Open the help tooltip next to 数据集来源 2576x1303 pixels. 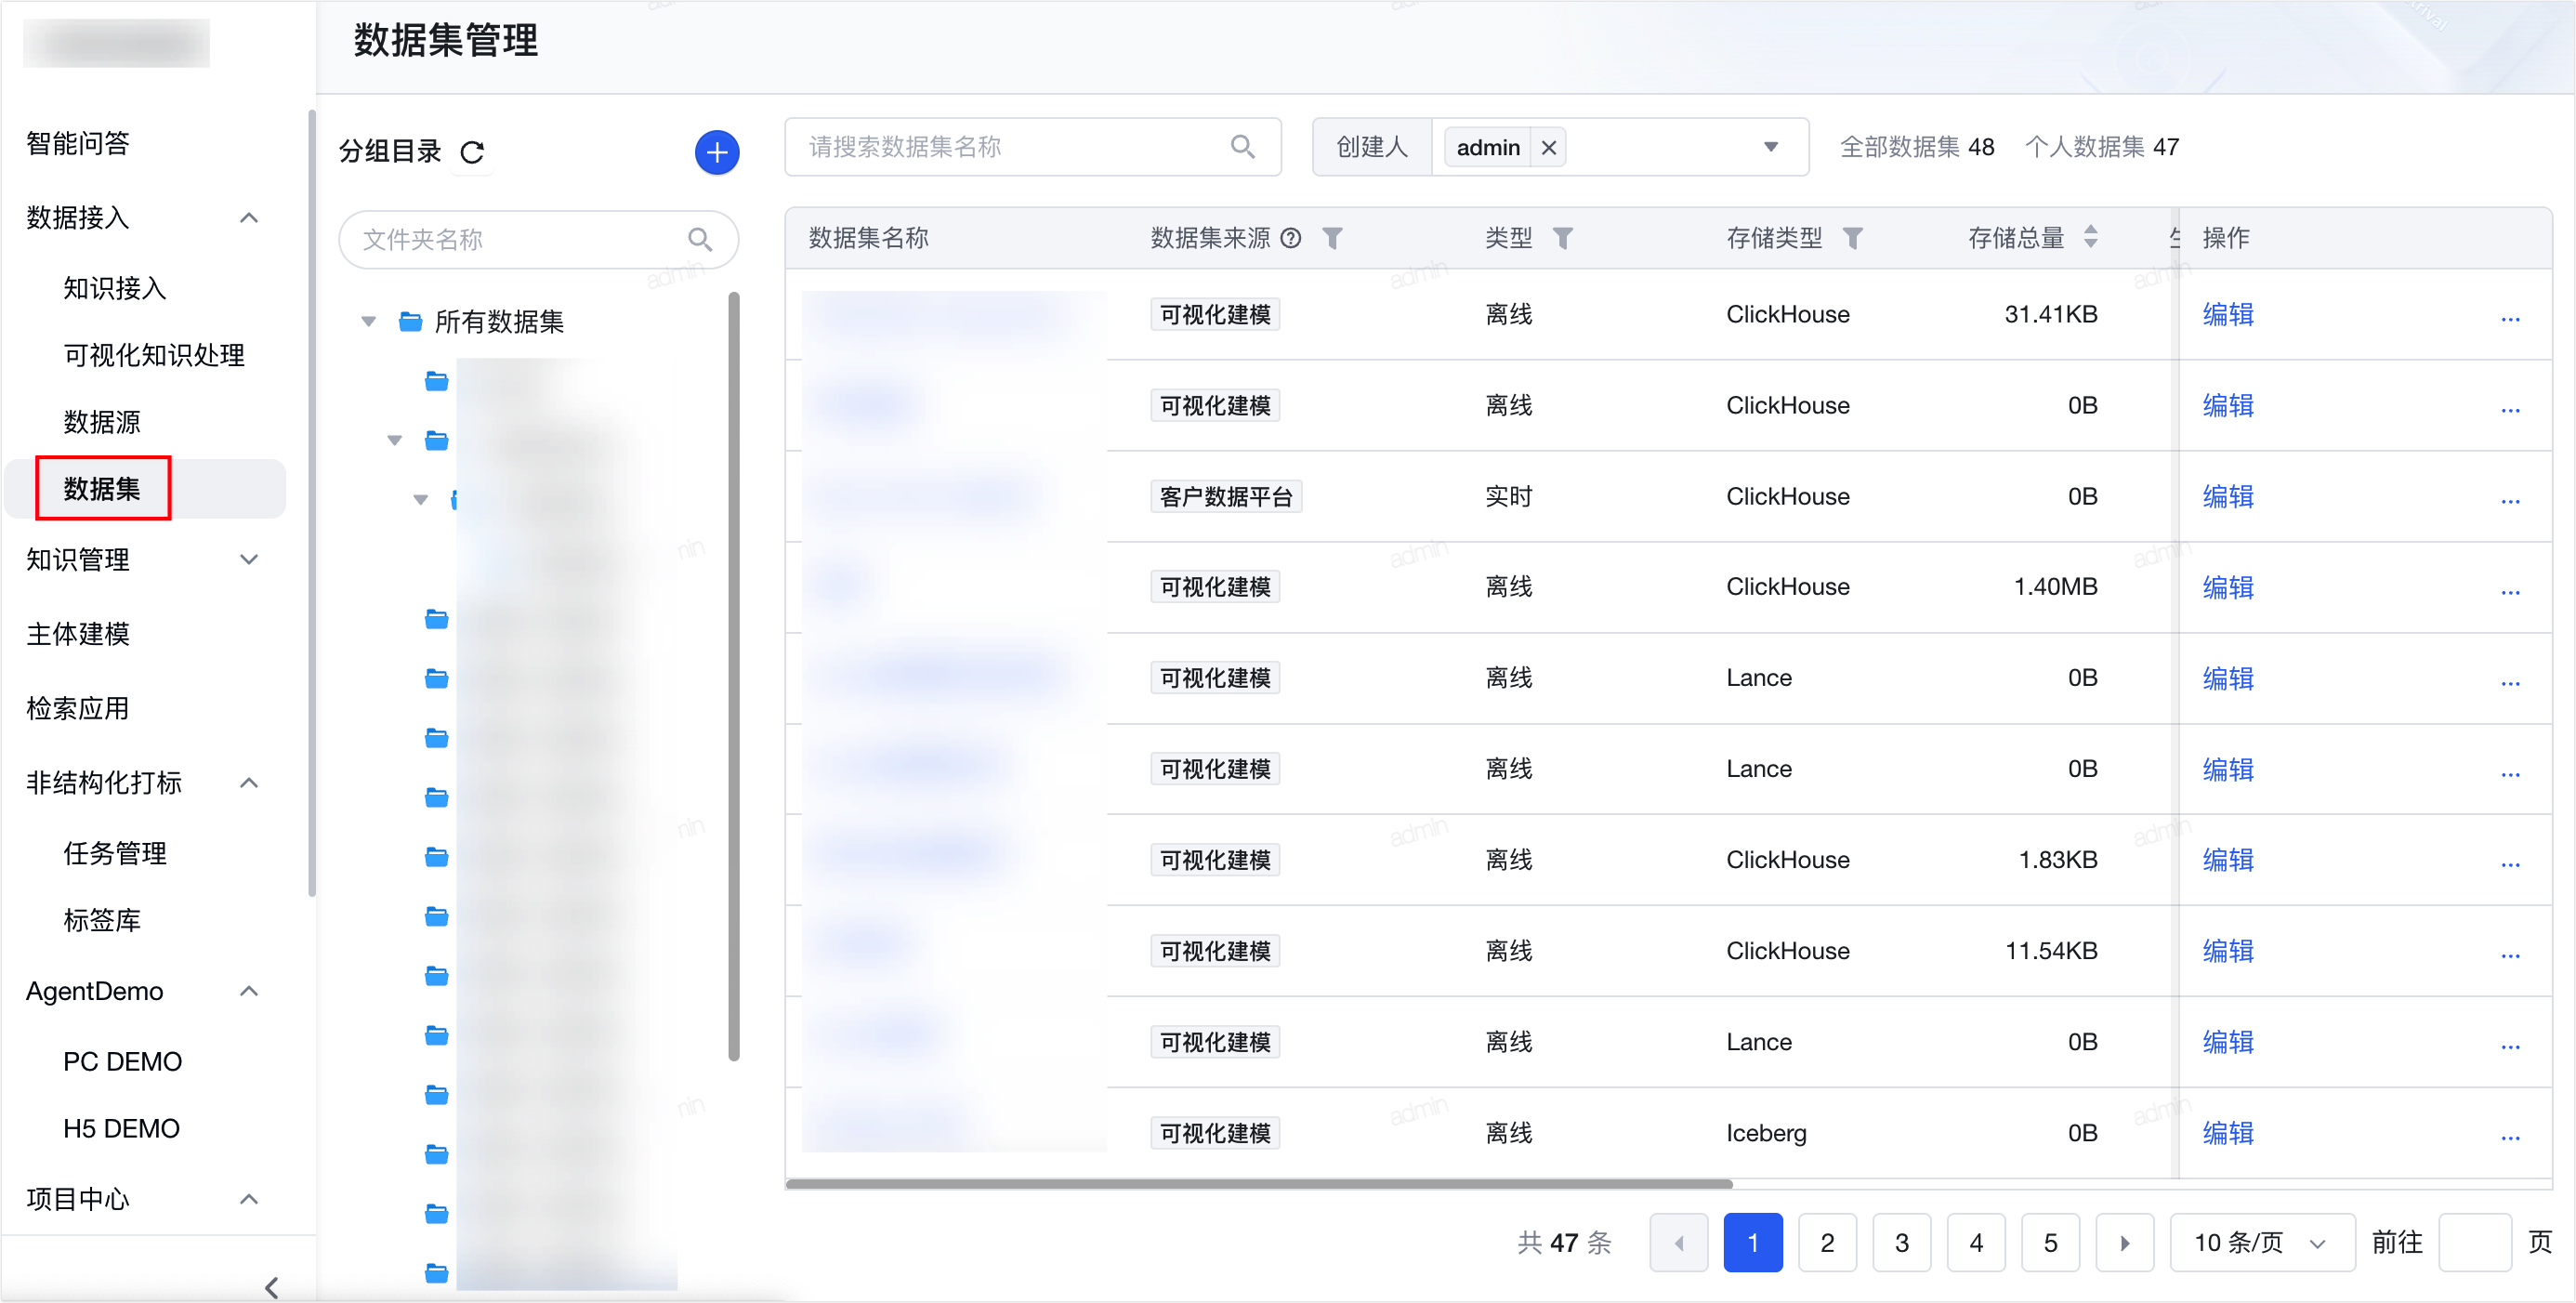[x=1291, y=238]
